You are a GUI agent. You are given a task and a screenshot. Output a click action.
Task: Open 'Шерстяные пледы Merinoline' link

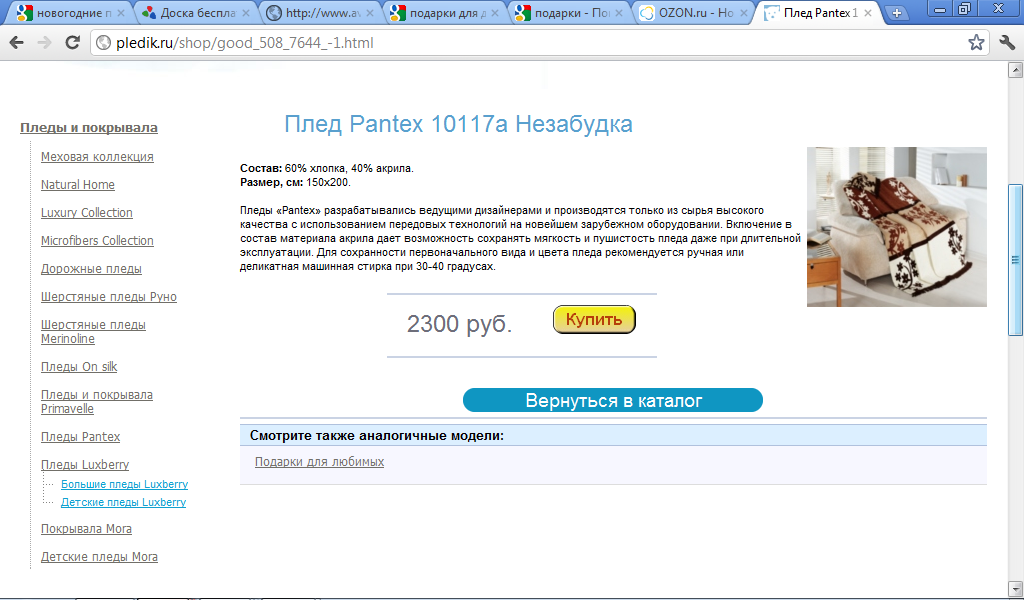point(93,332)
